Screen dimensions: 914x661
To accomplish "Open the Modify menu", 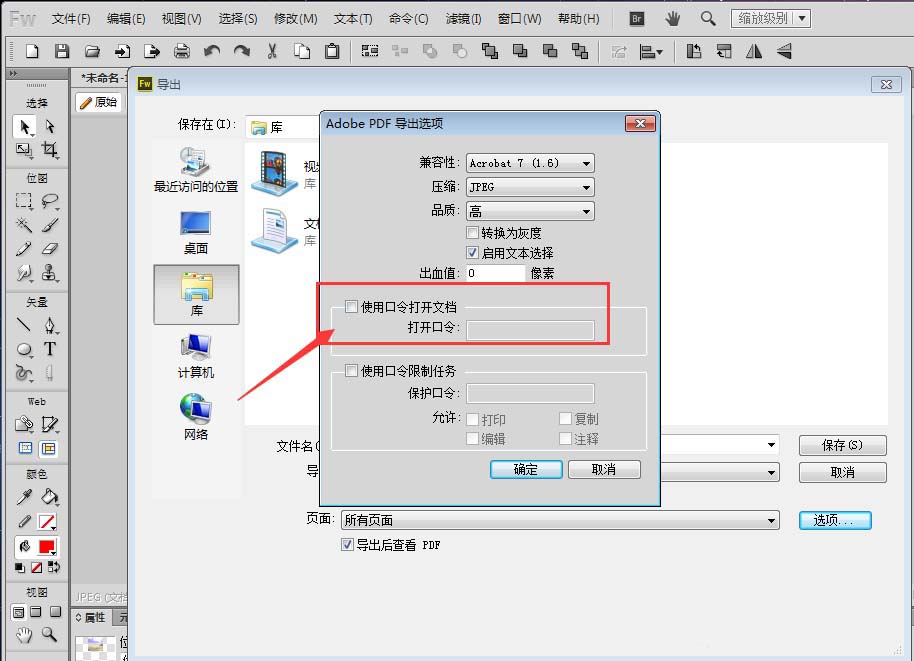I will [x=296, y=19].
